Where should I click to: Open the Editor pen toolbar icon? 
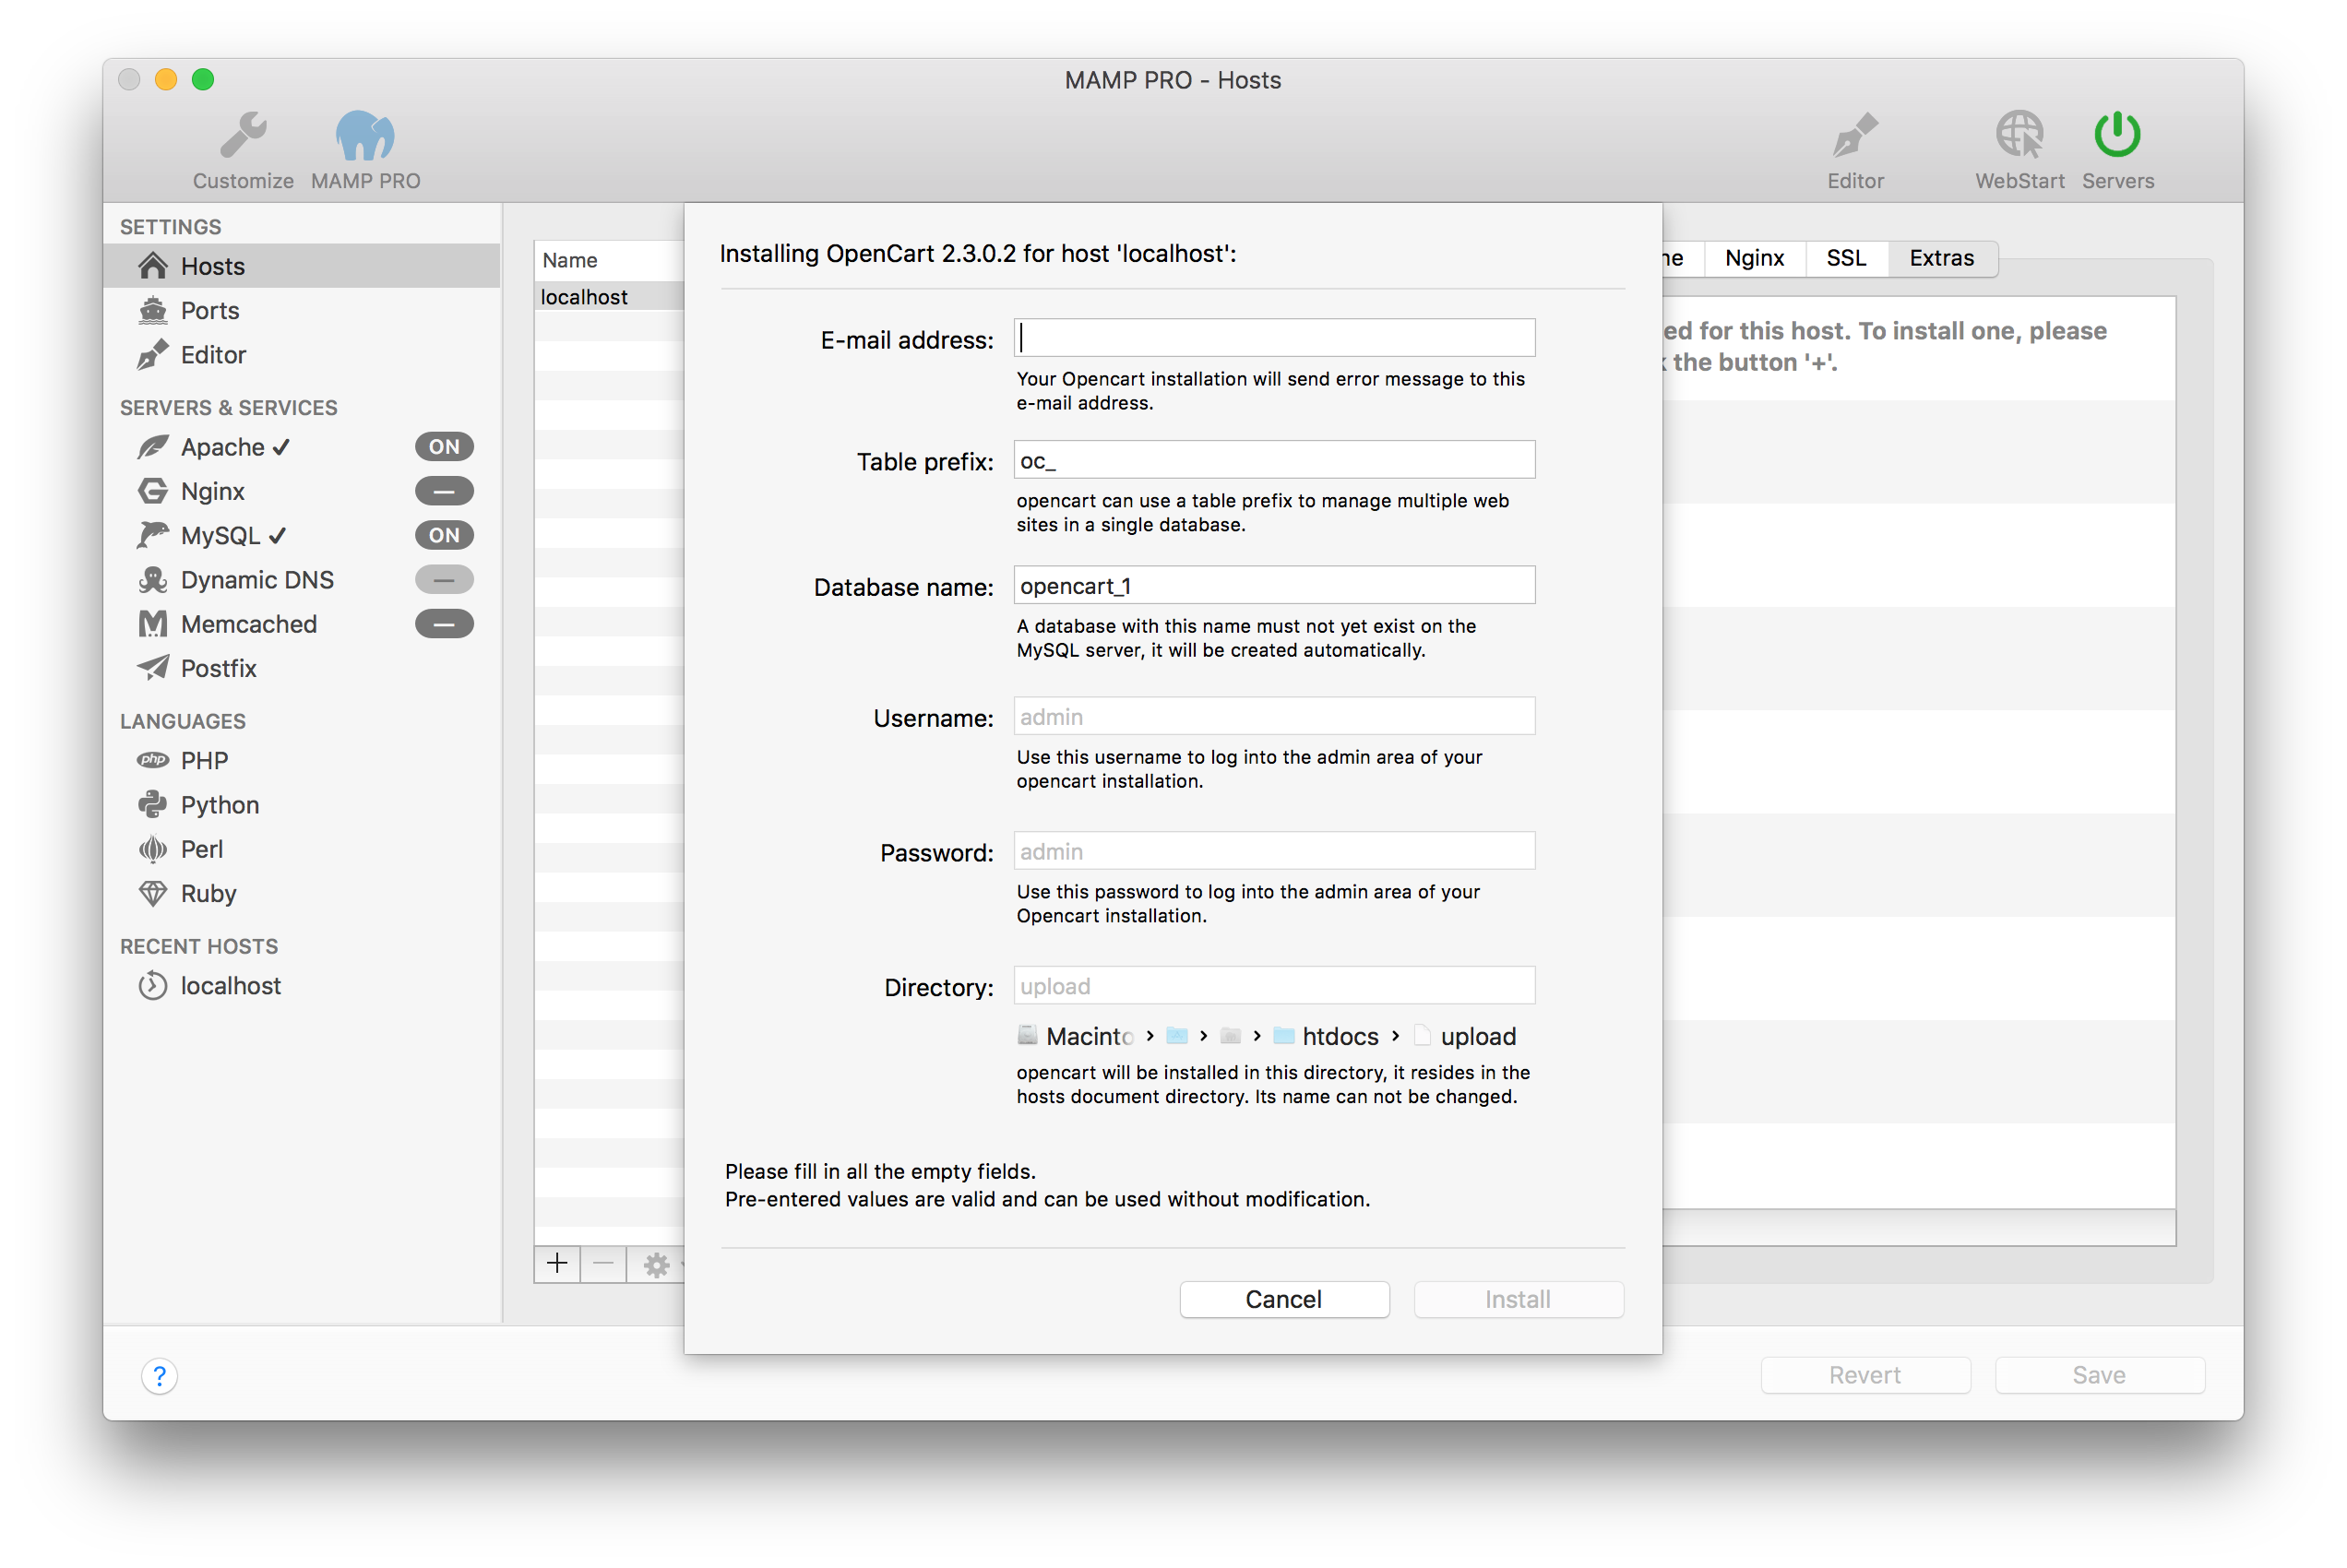pos(1855,135)
